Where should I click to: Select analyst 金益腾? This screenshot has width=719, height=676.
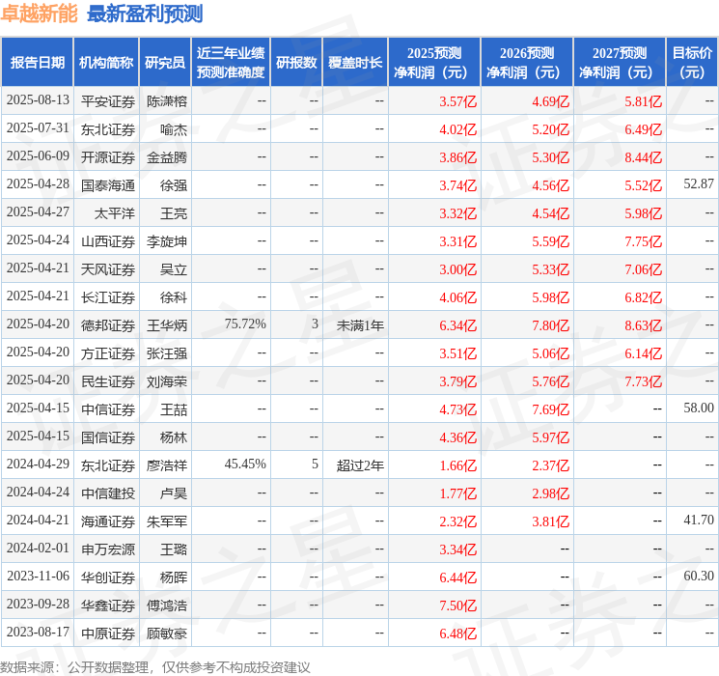pos(167,157)
